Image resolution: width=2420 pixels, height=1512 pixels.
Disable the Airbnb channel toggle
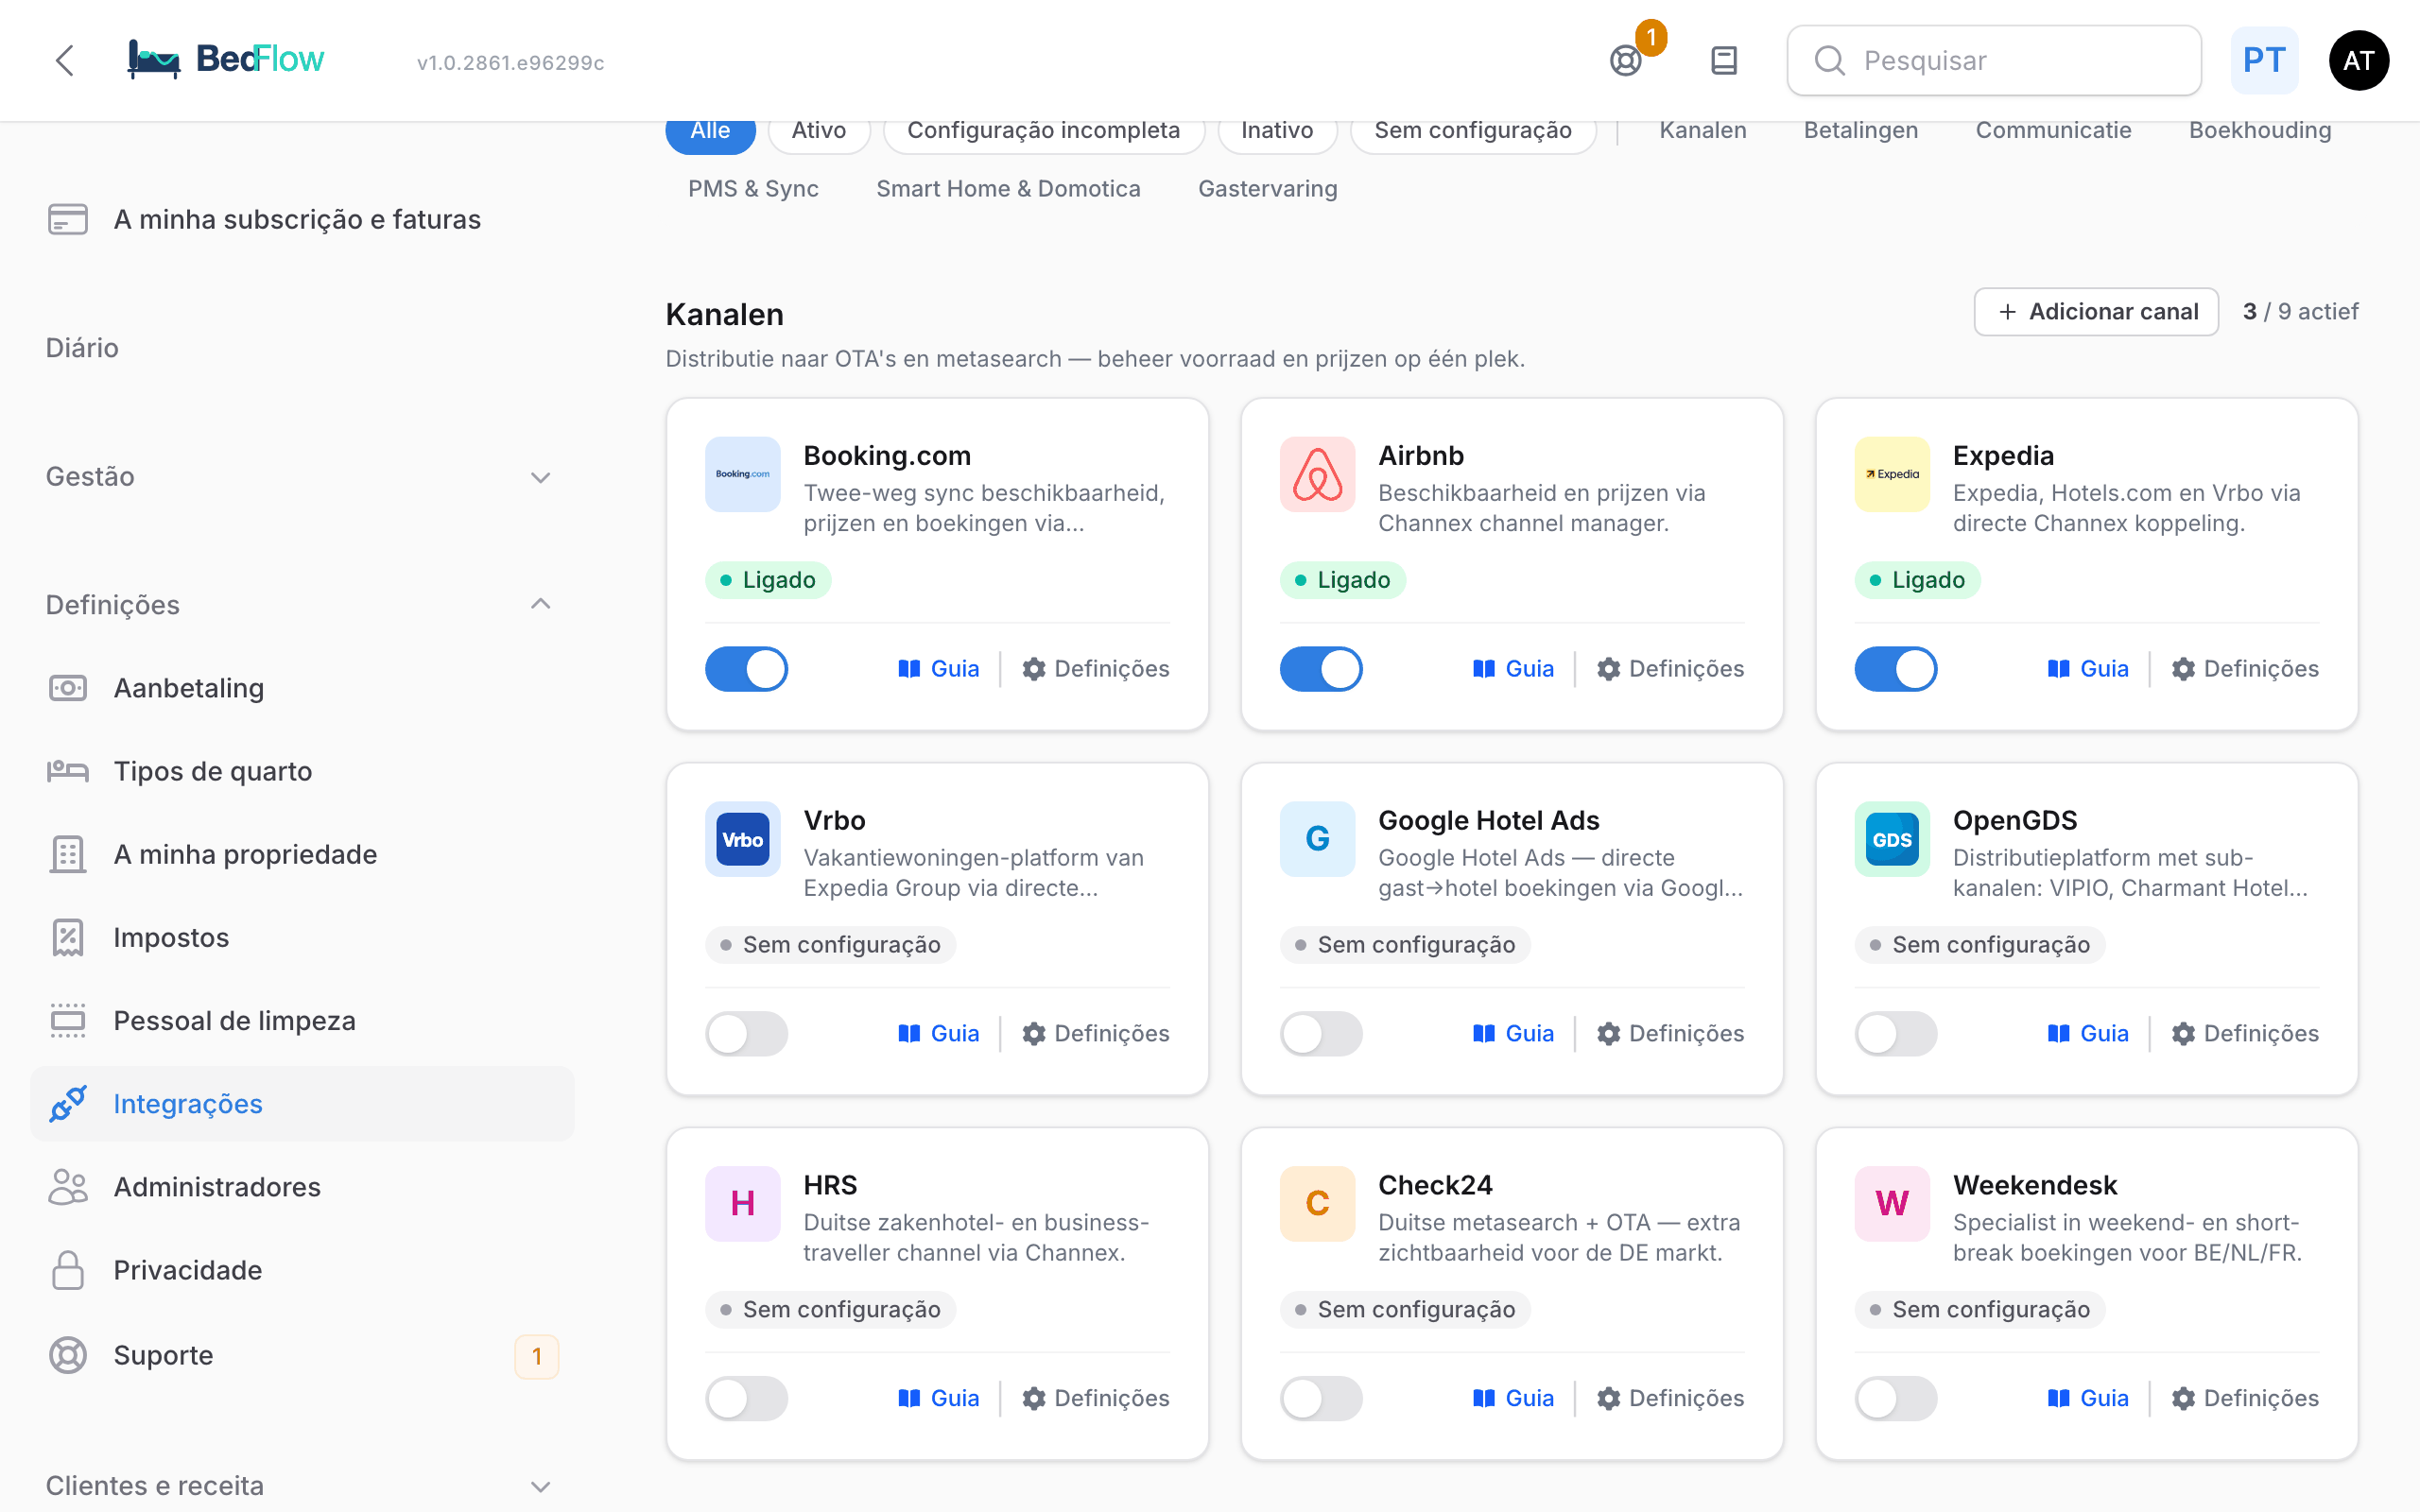coord(1321,669)
